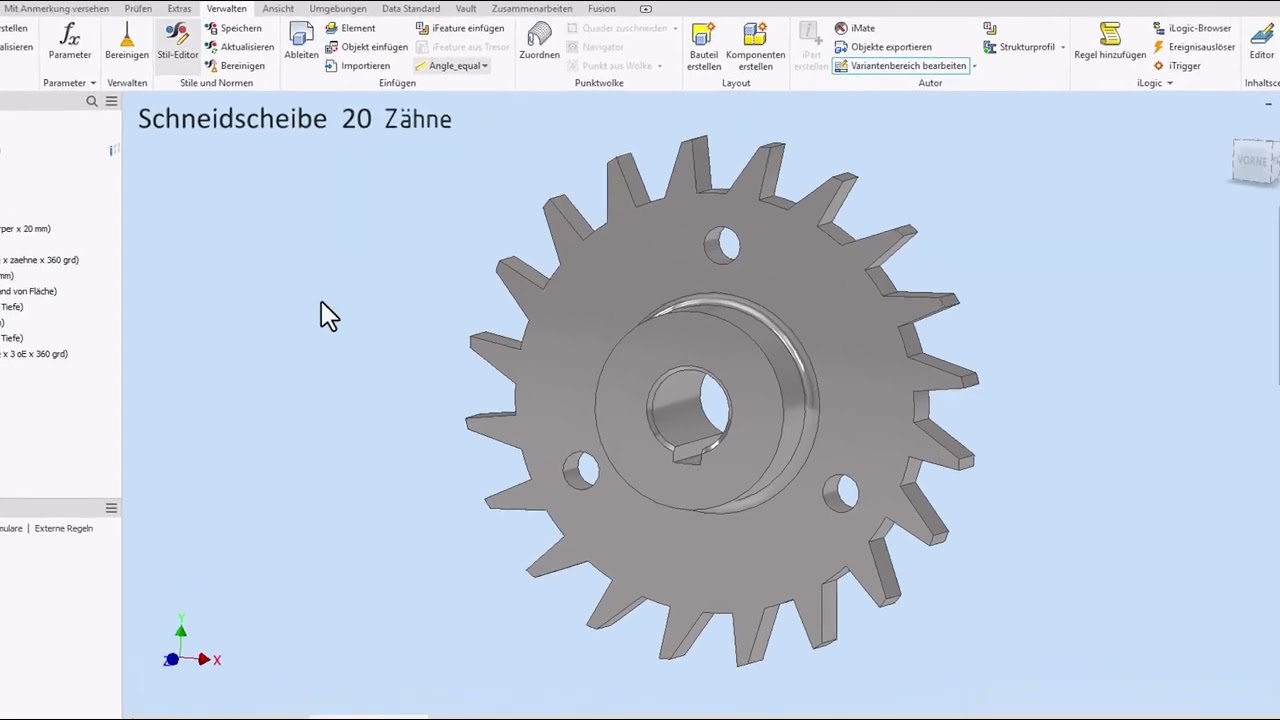Click the Importieren command
The height and width of the screenshot is (720, 1280).
tap(358, 66)
